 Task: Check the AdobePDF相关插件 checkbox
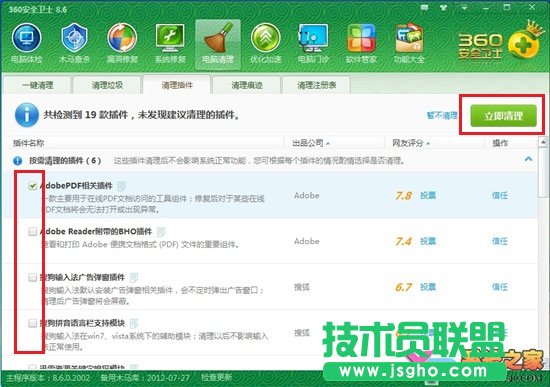click(33, 186)
